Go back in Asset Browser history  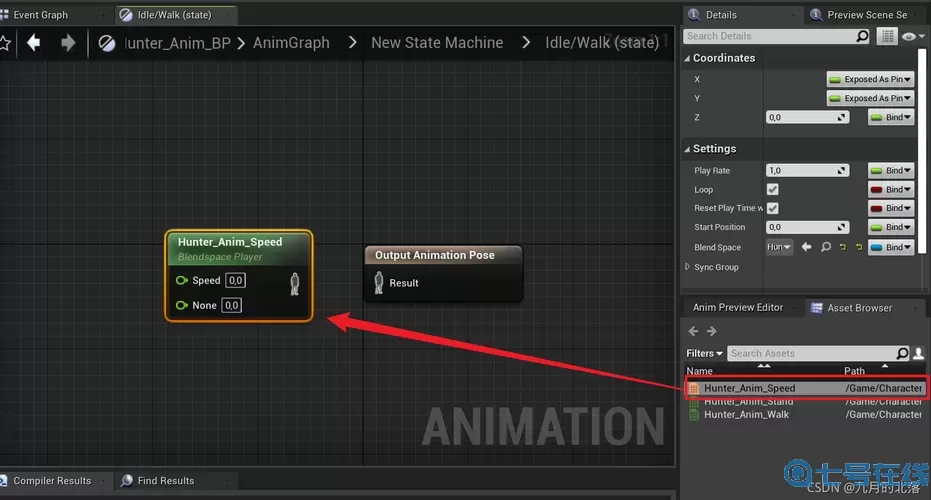[x=693, y=331]
